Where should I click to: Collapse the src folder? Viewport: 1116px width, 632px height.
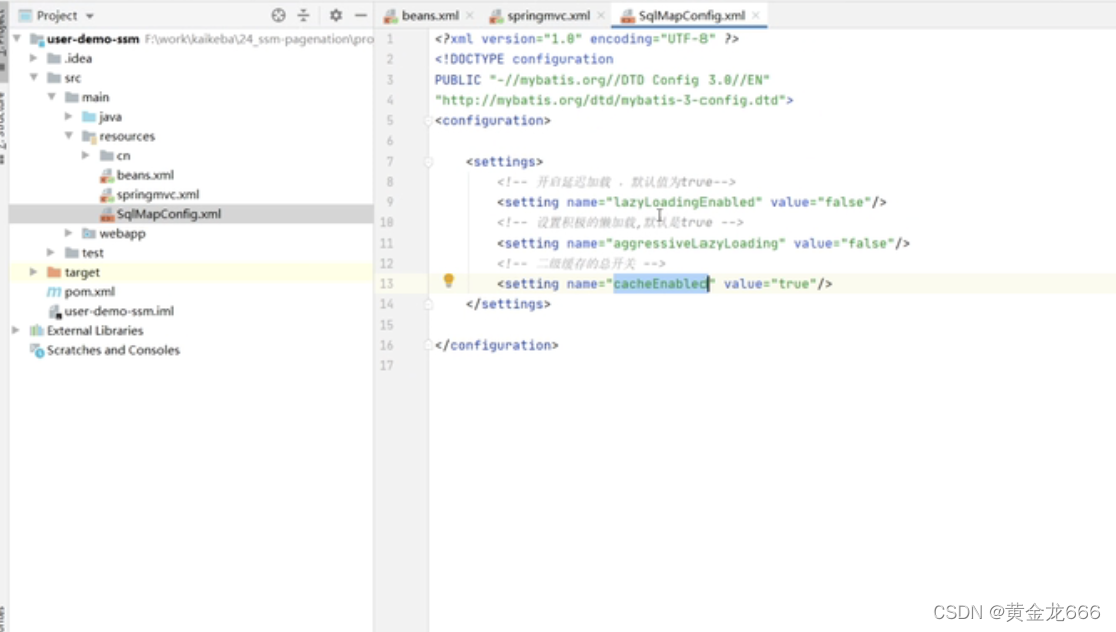tap(33, 77)
